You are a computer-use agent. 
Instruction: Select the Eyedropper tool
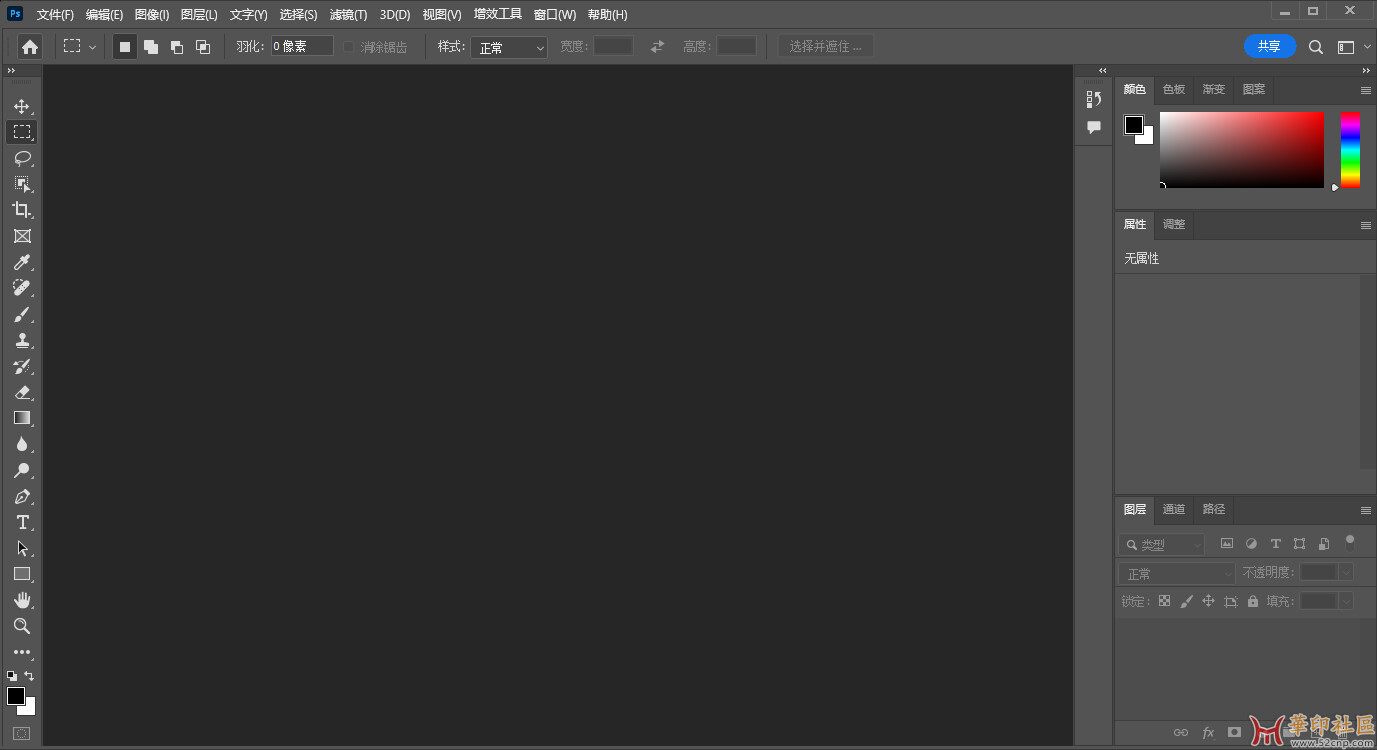(x=22, y=262)
